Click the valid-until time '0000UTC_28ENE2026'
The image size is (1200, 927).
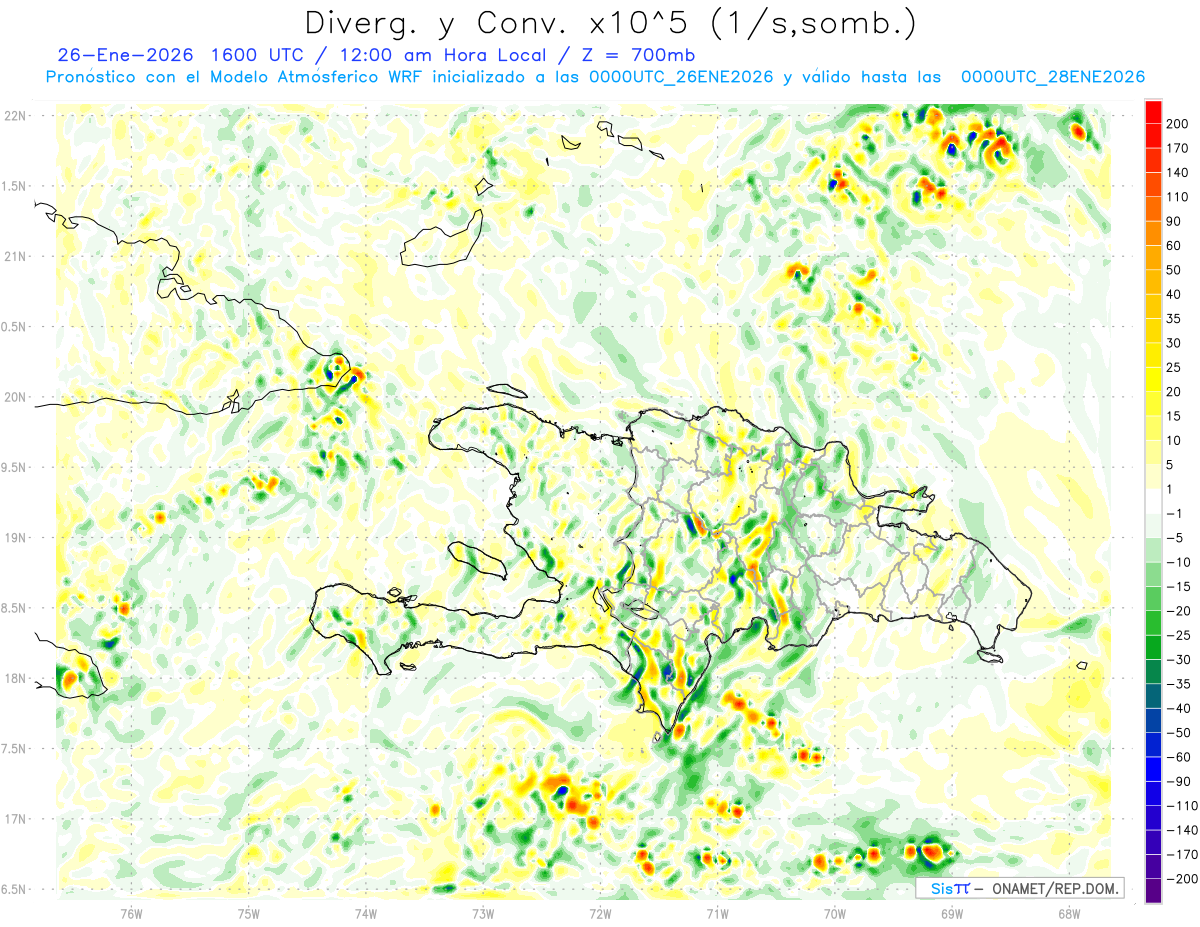point(1052,77)
